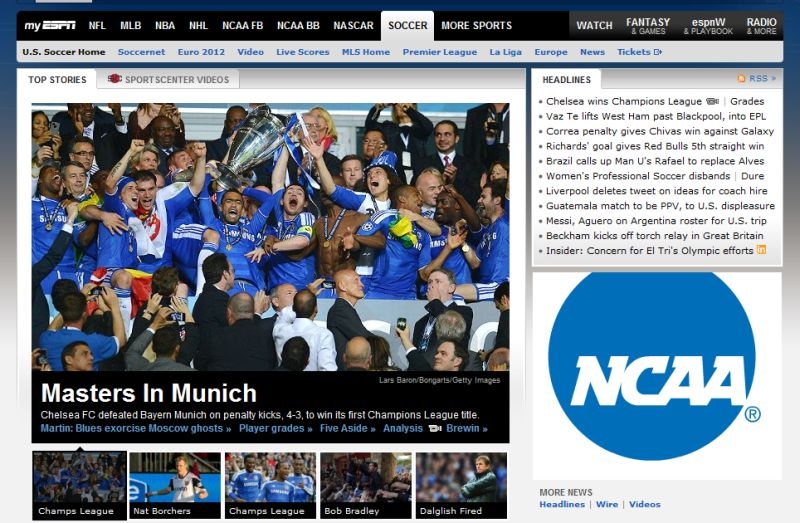
Task: Select the TOP STORIES tab
Action: coord(57,79)
